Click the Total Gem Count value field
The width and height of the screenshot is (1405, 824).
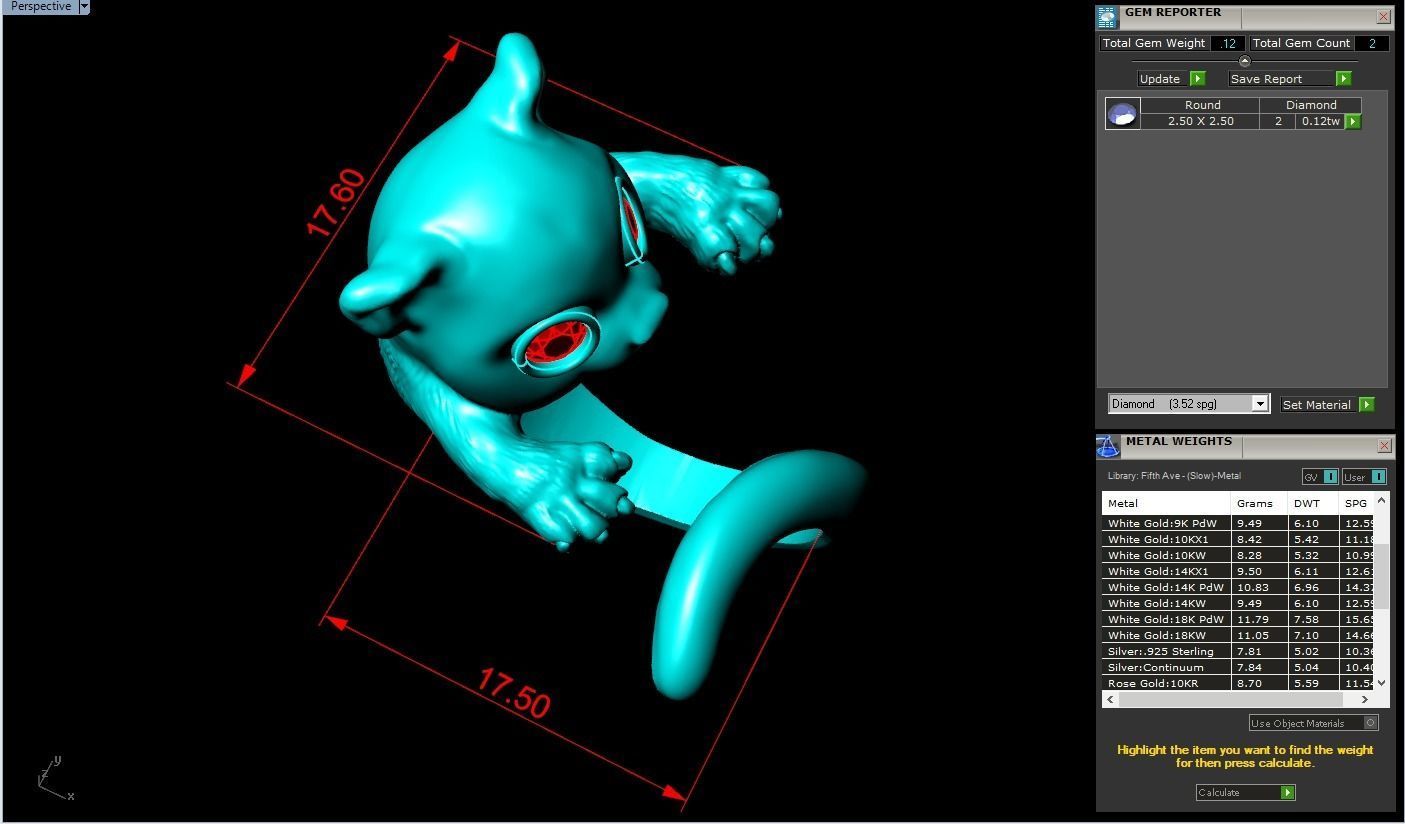[1371, 43]
